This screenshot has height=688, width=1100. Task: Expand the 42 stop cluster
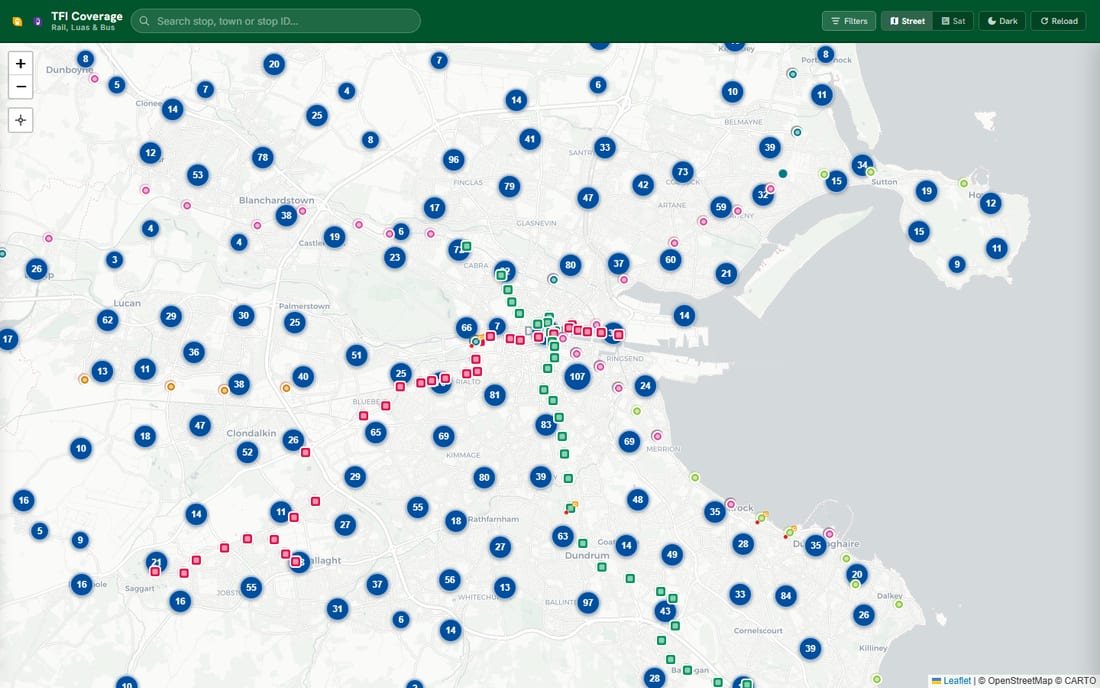pos(643,185)
